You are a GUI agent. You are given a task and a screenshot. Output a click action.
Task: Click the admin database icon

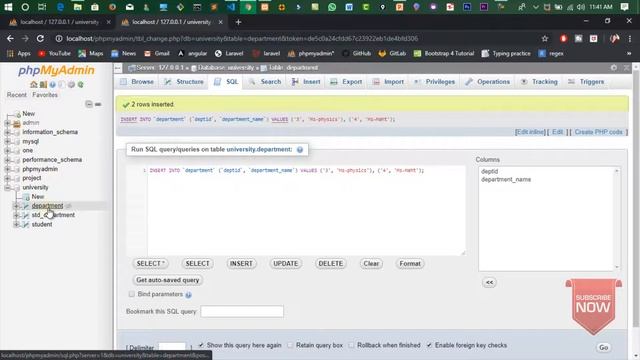17,123
